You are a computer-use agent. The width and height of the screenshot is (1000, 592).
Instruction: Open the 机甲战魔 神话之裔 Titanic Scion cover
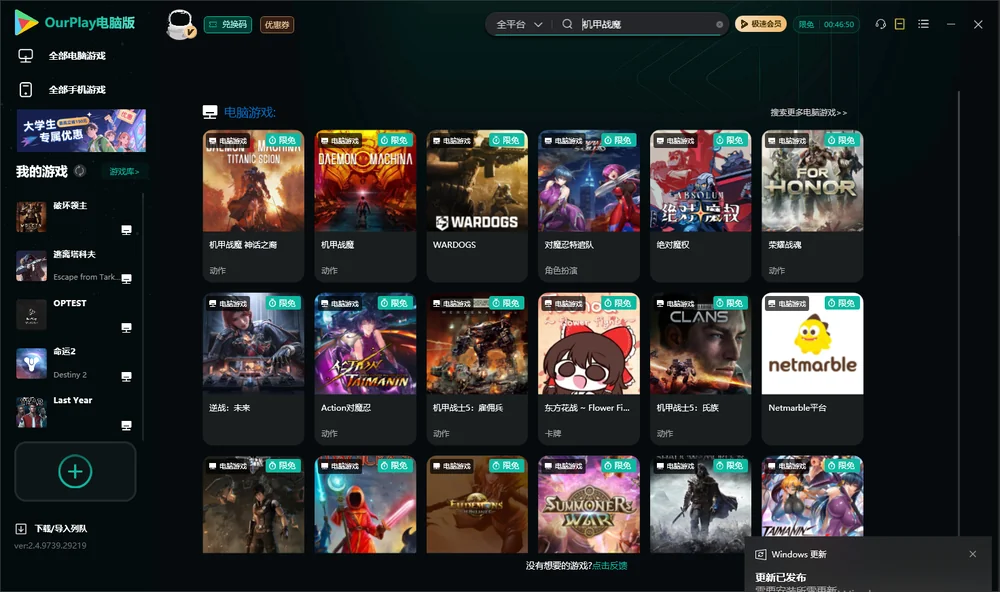(253, 181)
